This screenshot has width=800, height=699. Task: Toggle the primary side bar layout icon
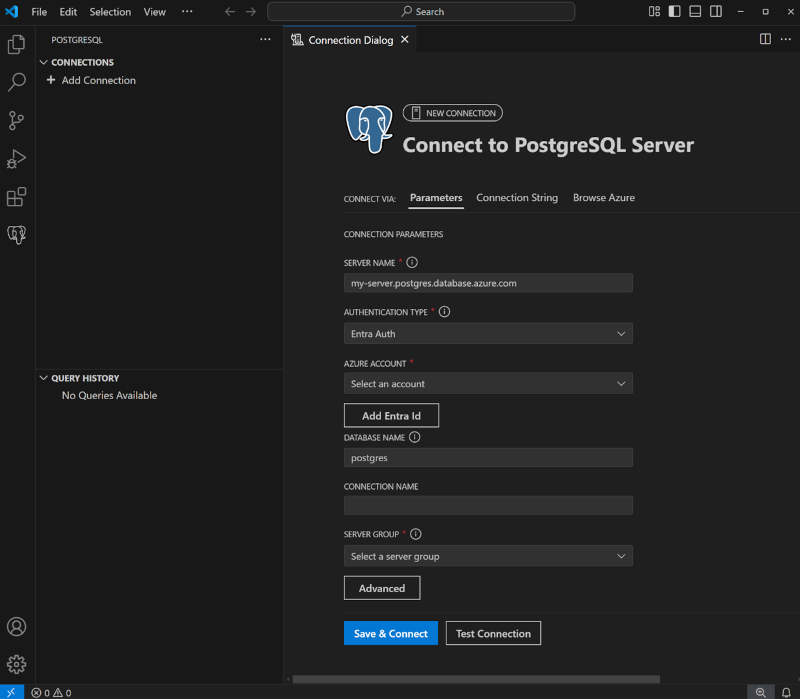tap(675, 12)
